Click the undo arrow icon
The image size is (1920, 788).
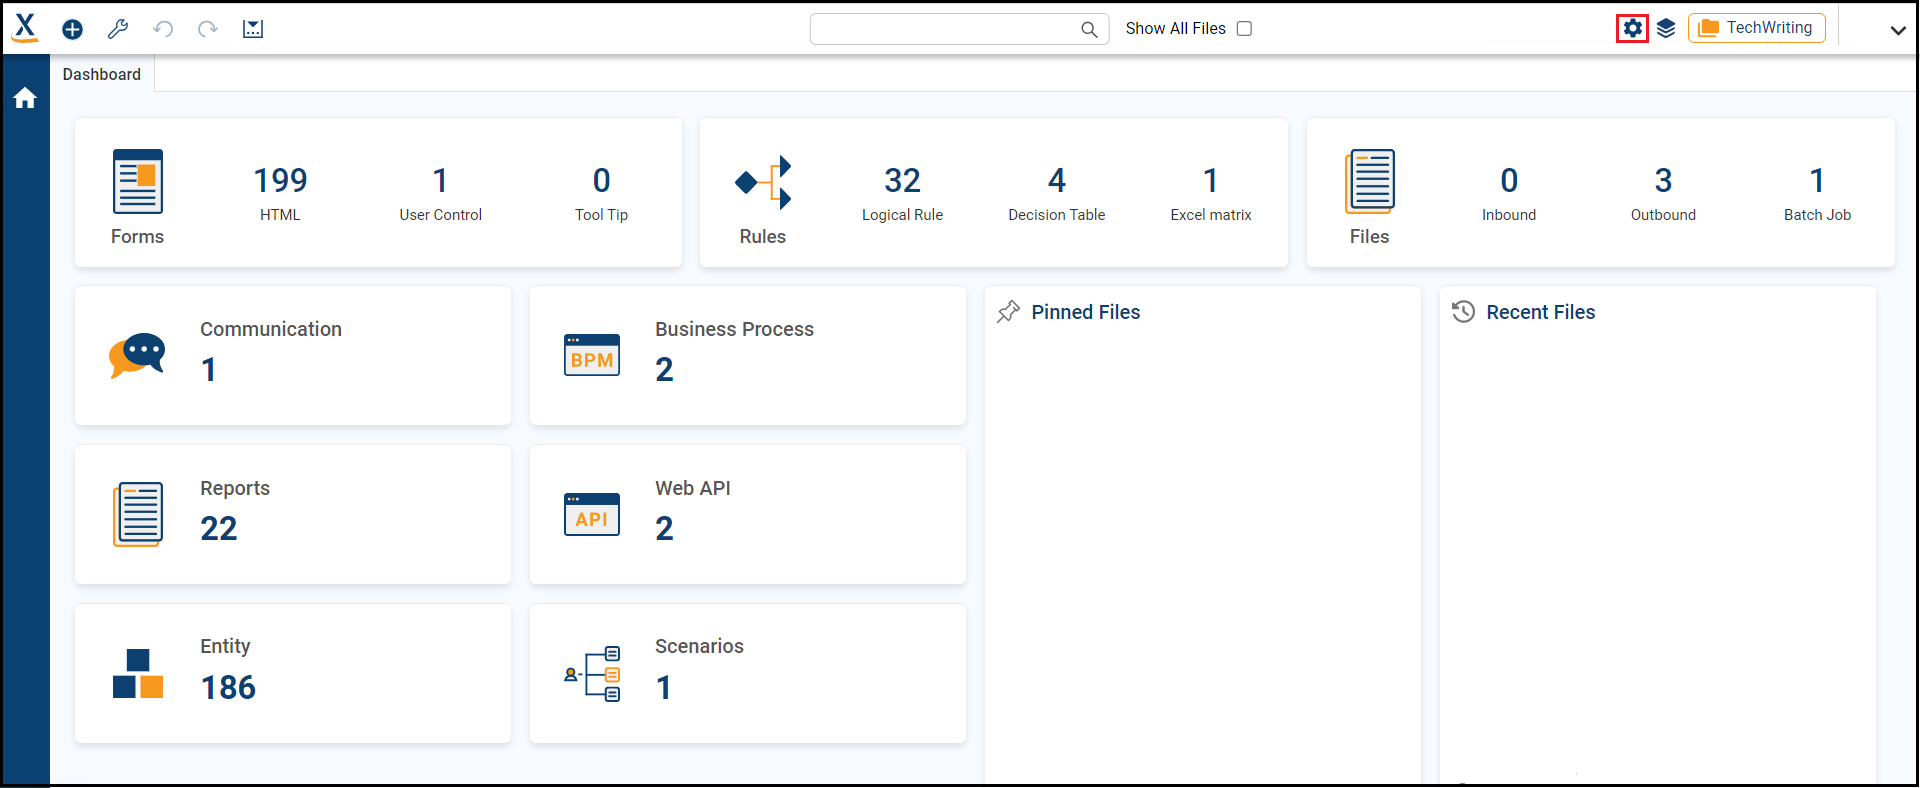pyautogui.click(x=163, y=29)
